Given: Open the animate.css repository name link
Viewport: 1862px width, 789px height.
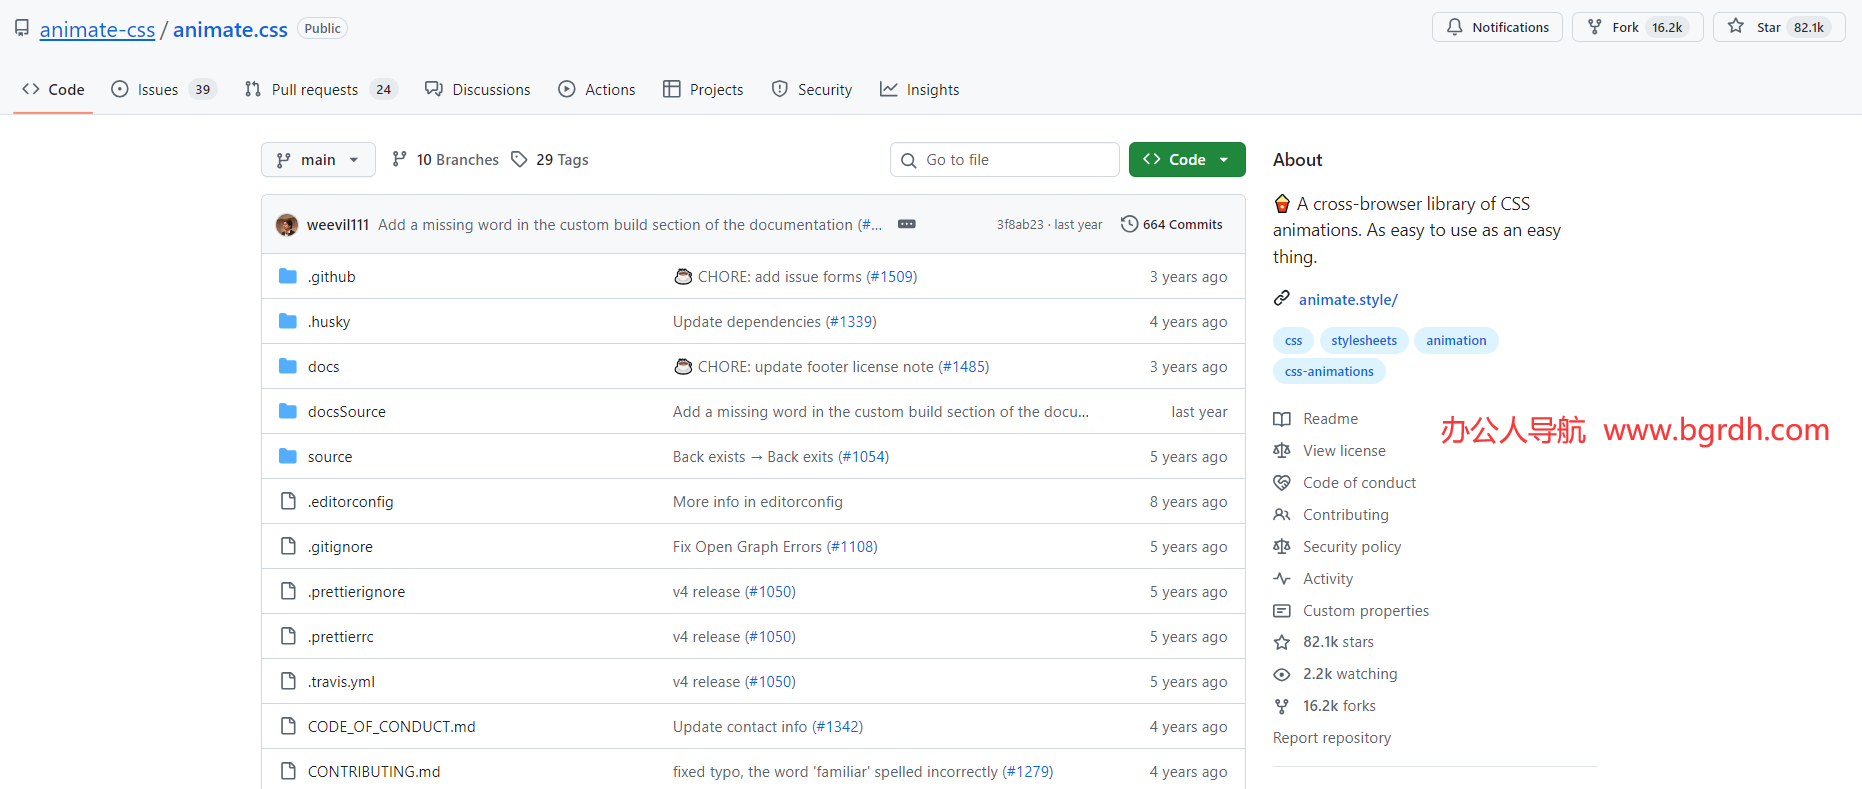Looking at the screenshot, I should [230, 29].
